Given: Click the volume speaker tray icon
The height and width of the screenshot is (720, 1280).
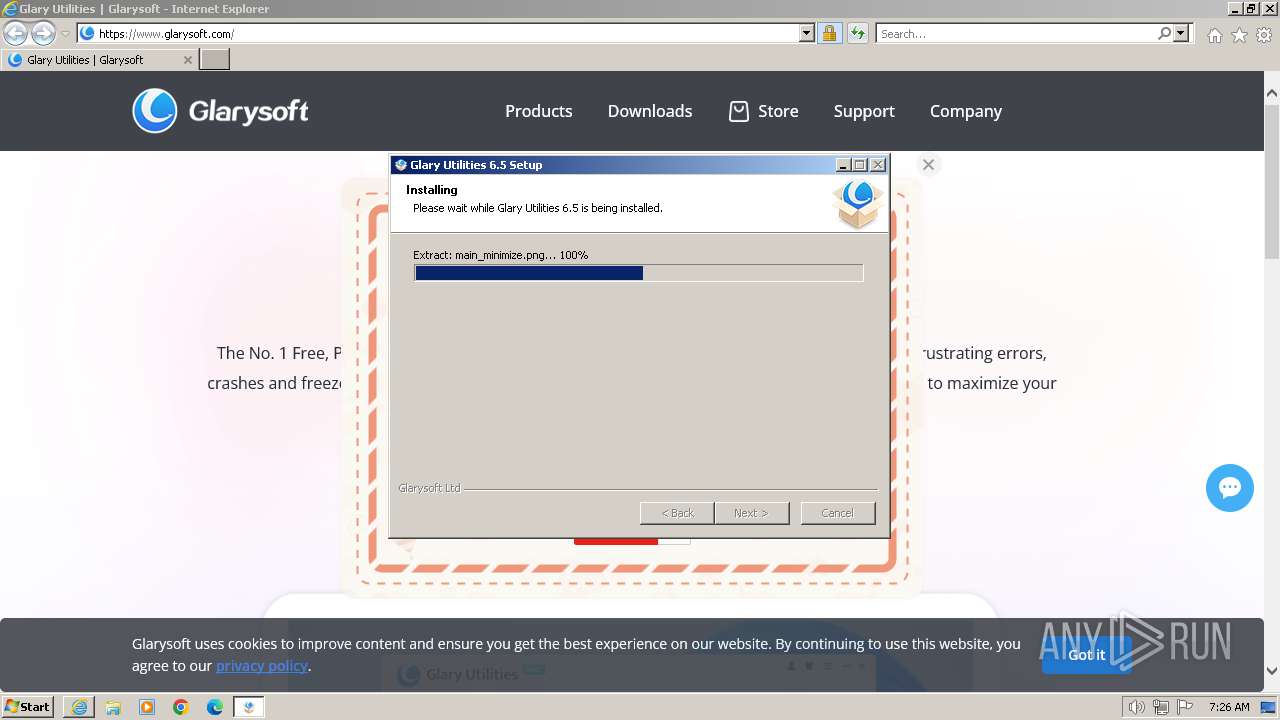Looking at the screenshot, I should (x=1136, y=707).
